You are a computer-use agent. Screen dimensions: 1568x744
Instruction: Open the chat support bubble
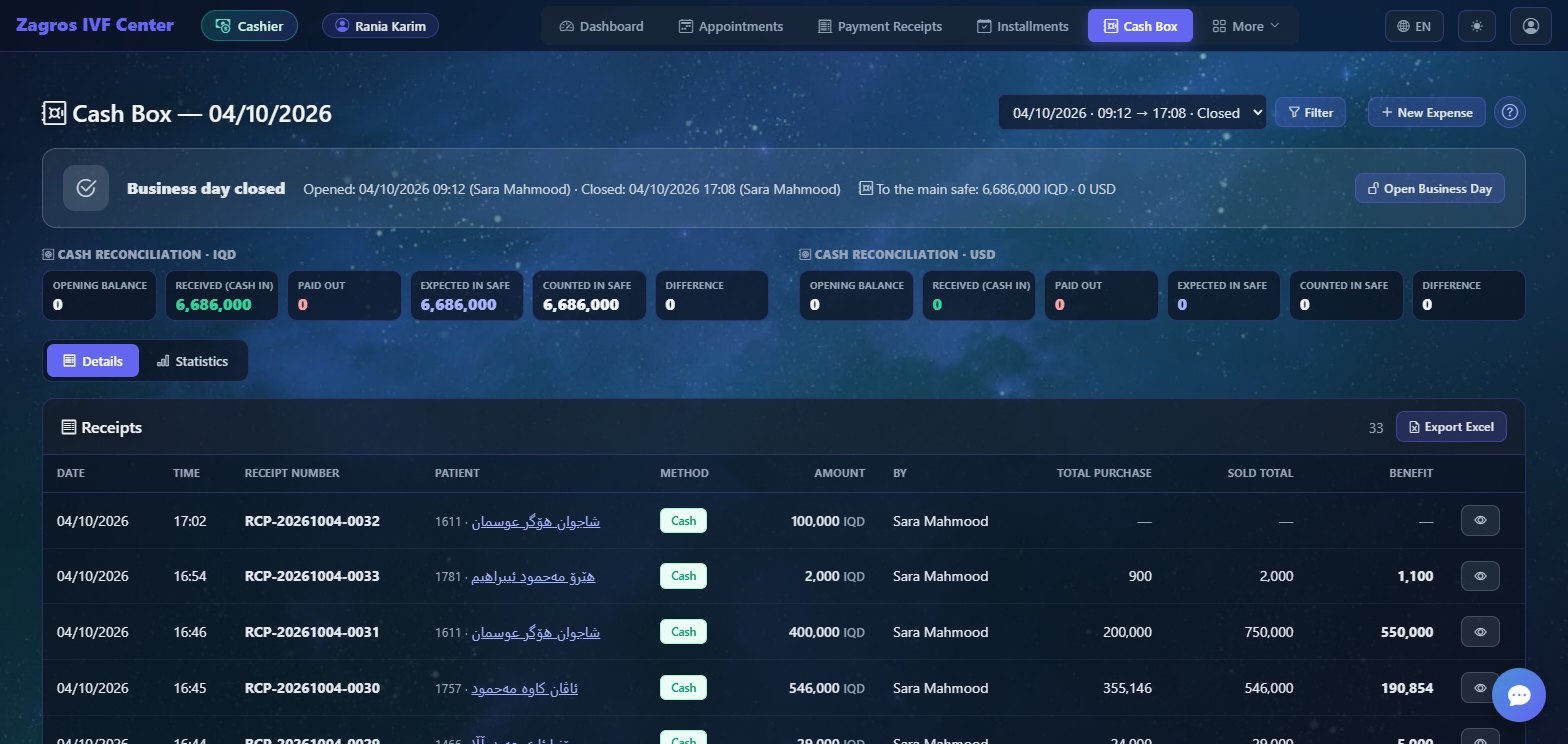(x=1518, y=694)
